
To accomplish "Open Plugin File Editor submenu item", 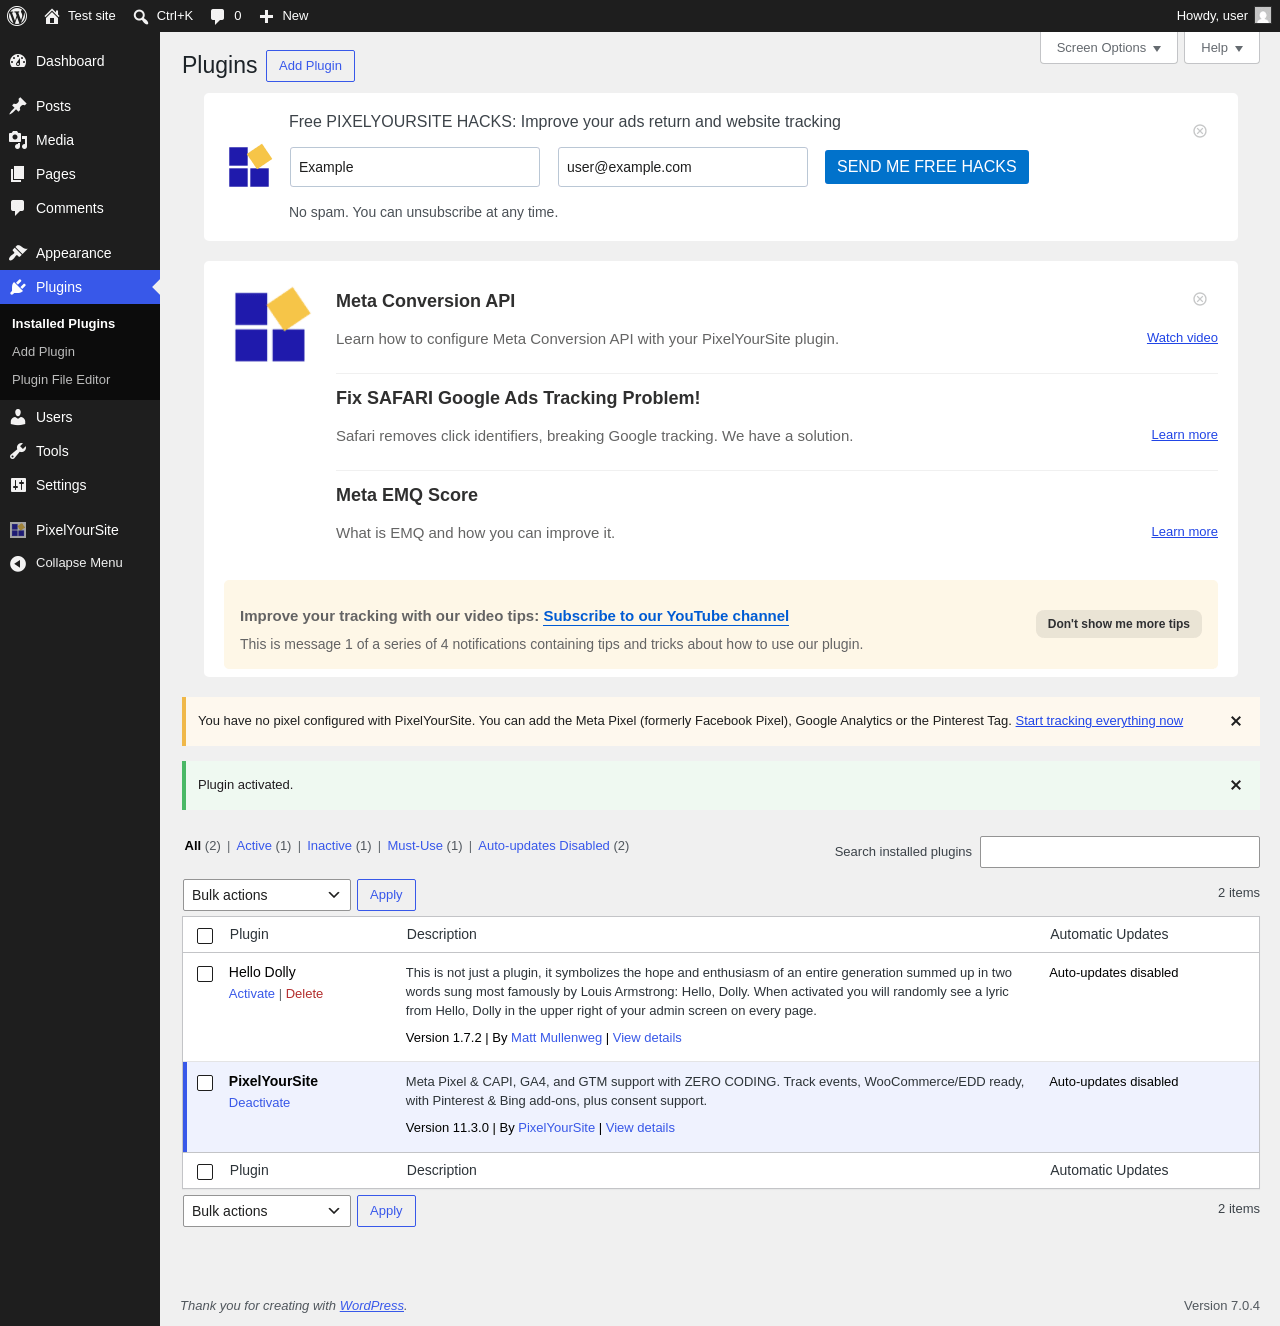I will 61,380.
